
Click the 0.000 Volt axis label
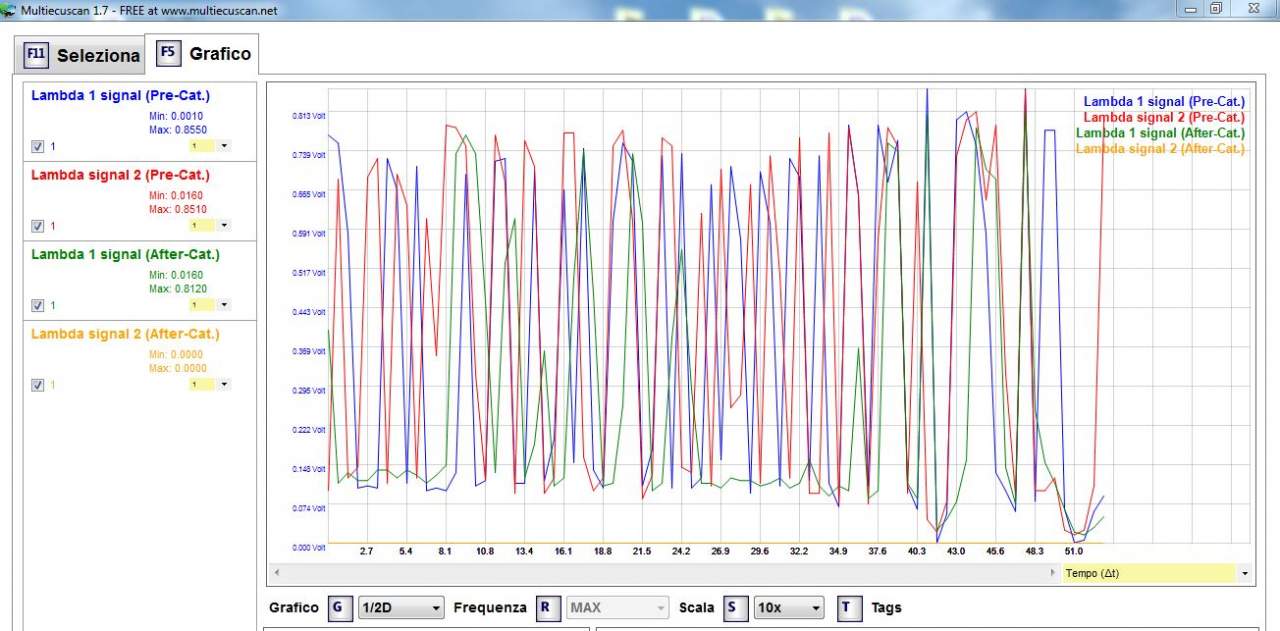tap(309, 548)
